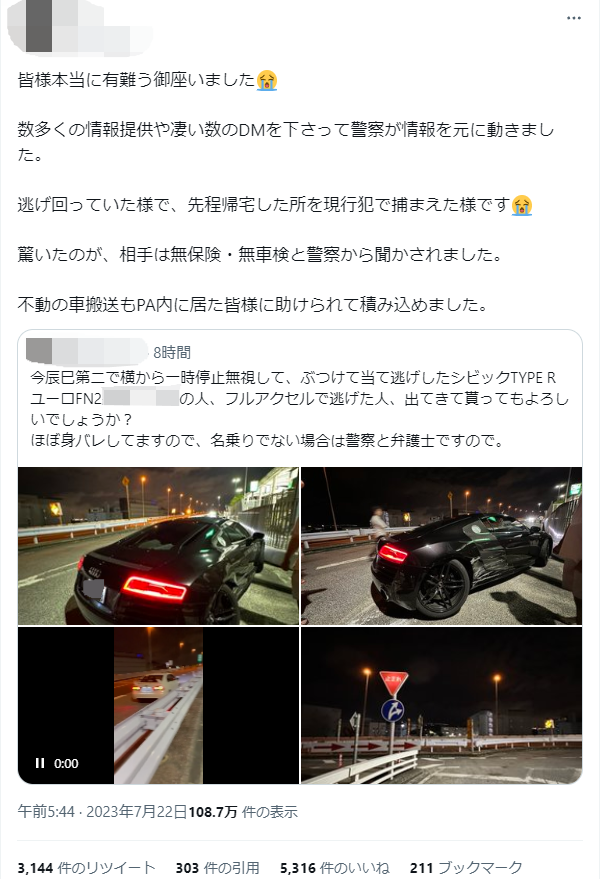This screenshot has width=600, height=879.
Task: Open the stop sign intersection photo
Action: [x=441, y=705]
